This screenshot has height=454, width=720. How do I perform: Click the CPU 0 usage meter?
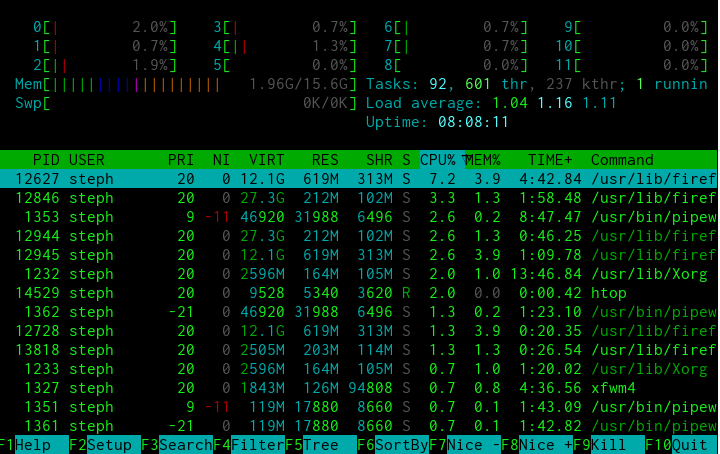point(105,27)
